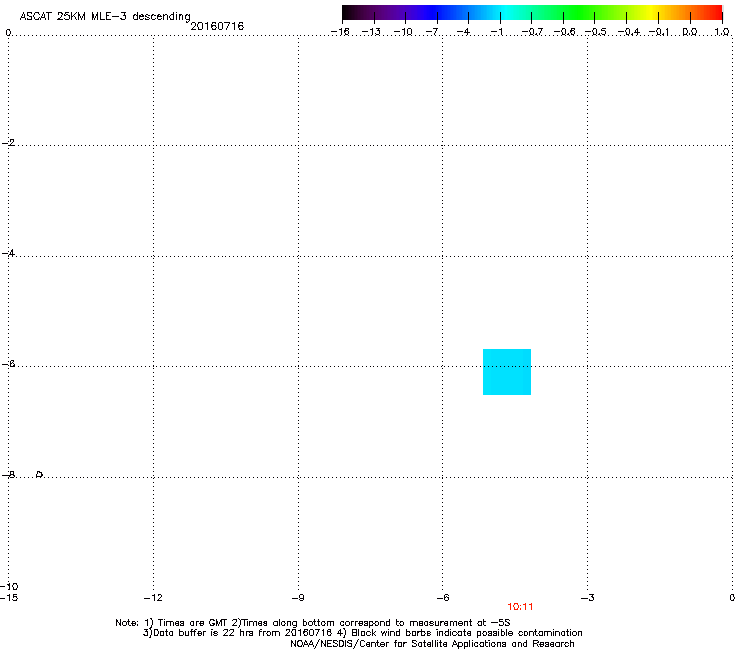Click the color bar's green section
The height and width of the screenshot is (650, 740).
point(580,13)
